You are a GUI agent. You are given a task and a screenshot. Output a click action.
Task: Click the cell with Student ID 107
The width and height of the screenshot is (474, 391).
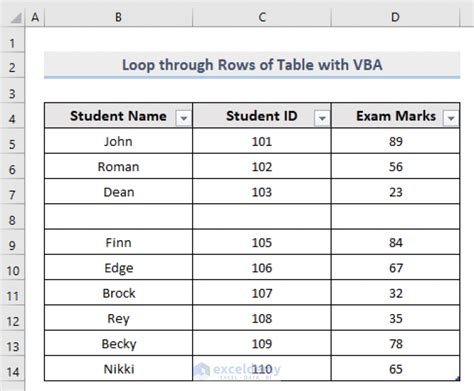tap(262, 293)
